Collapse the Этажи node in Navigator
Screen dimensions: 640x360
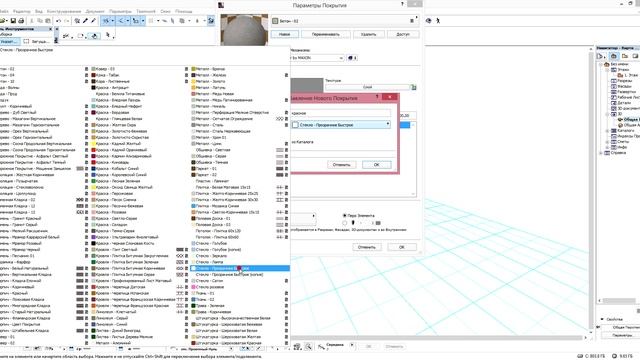point(607,70)
